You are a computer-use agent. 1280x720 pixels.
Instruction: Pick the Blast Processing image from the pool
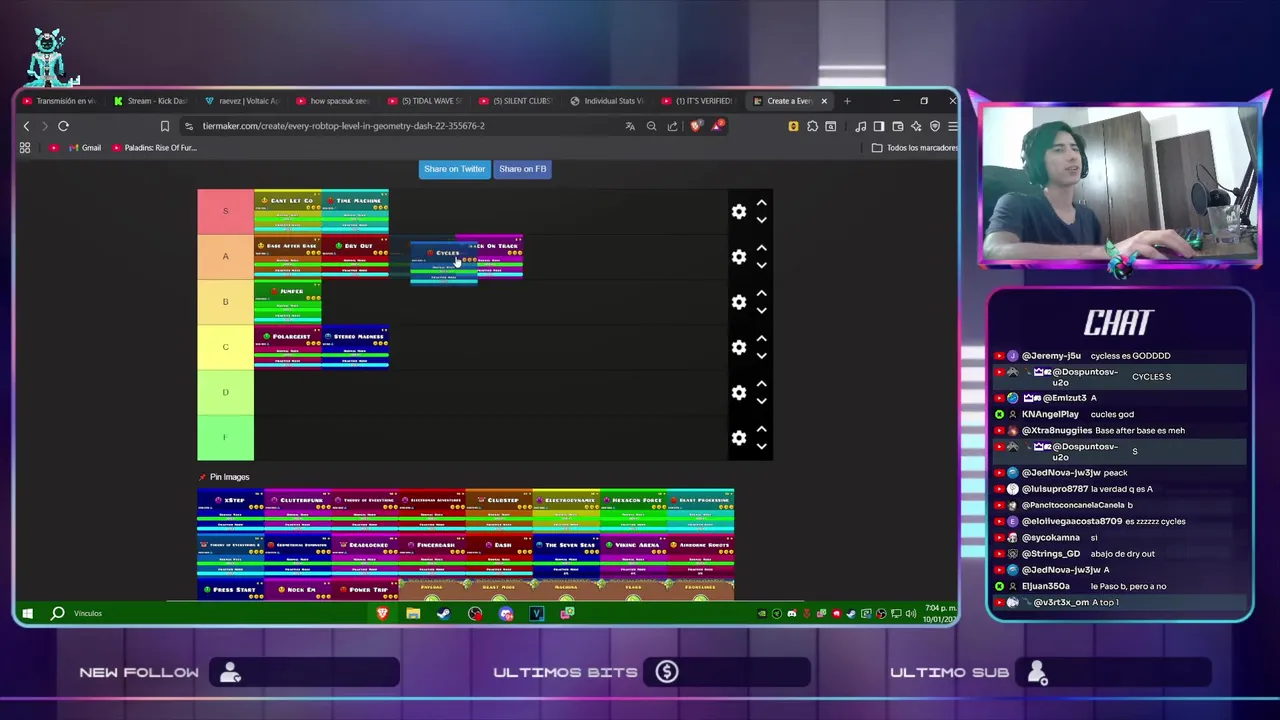click(x=700, y=510)
